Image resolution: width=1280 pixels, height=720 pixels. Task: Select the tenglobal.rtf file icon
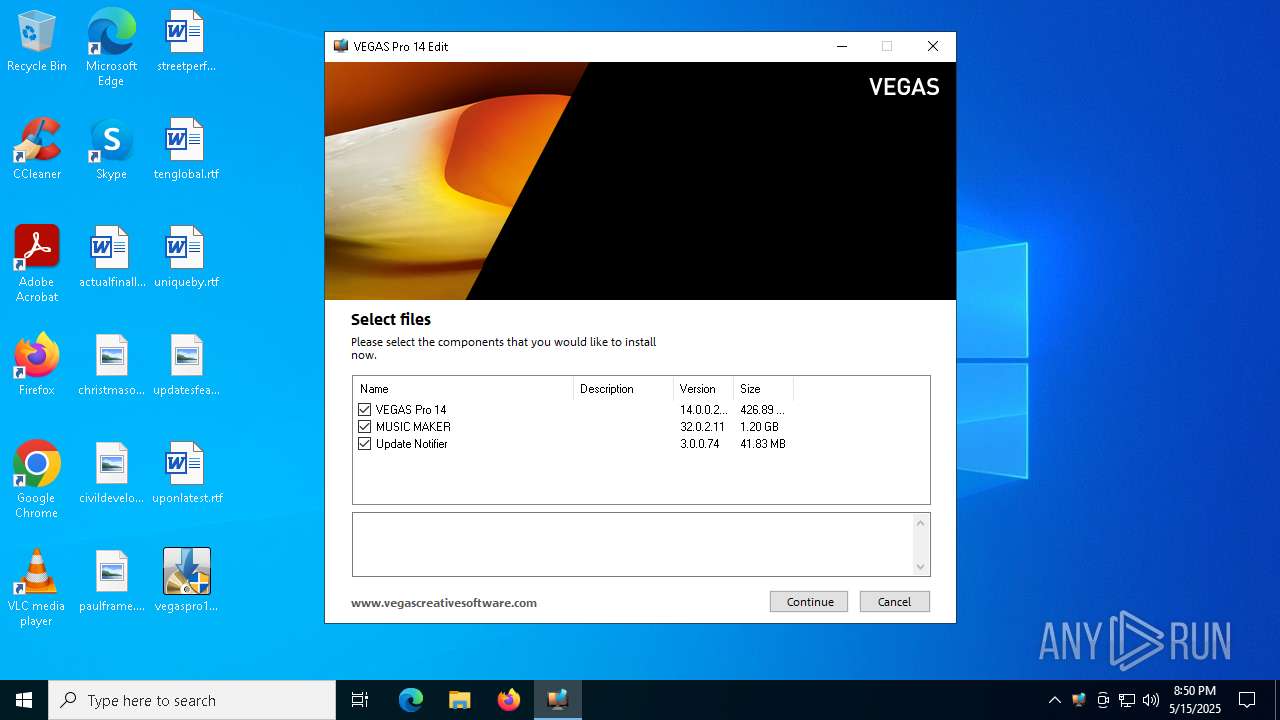click(186, 150)
